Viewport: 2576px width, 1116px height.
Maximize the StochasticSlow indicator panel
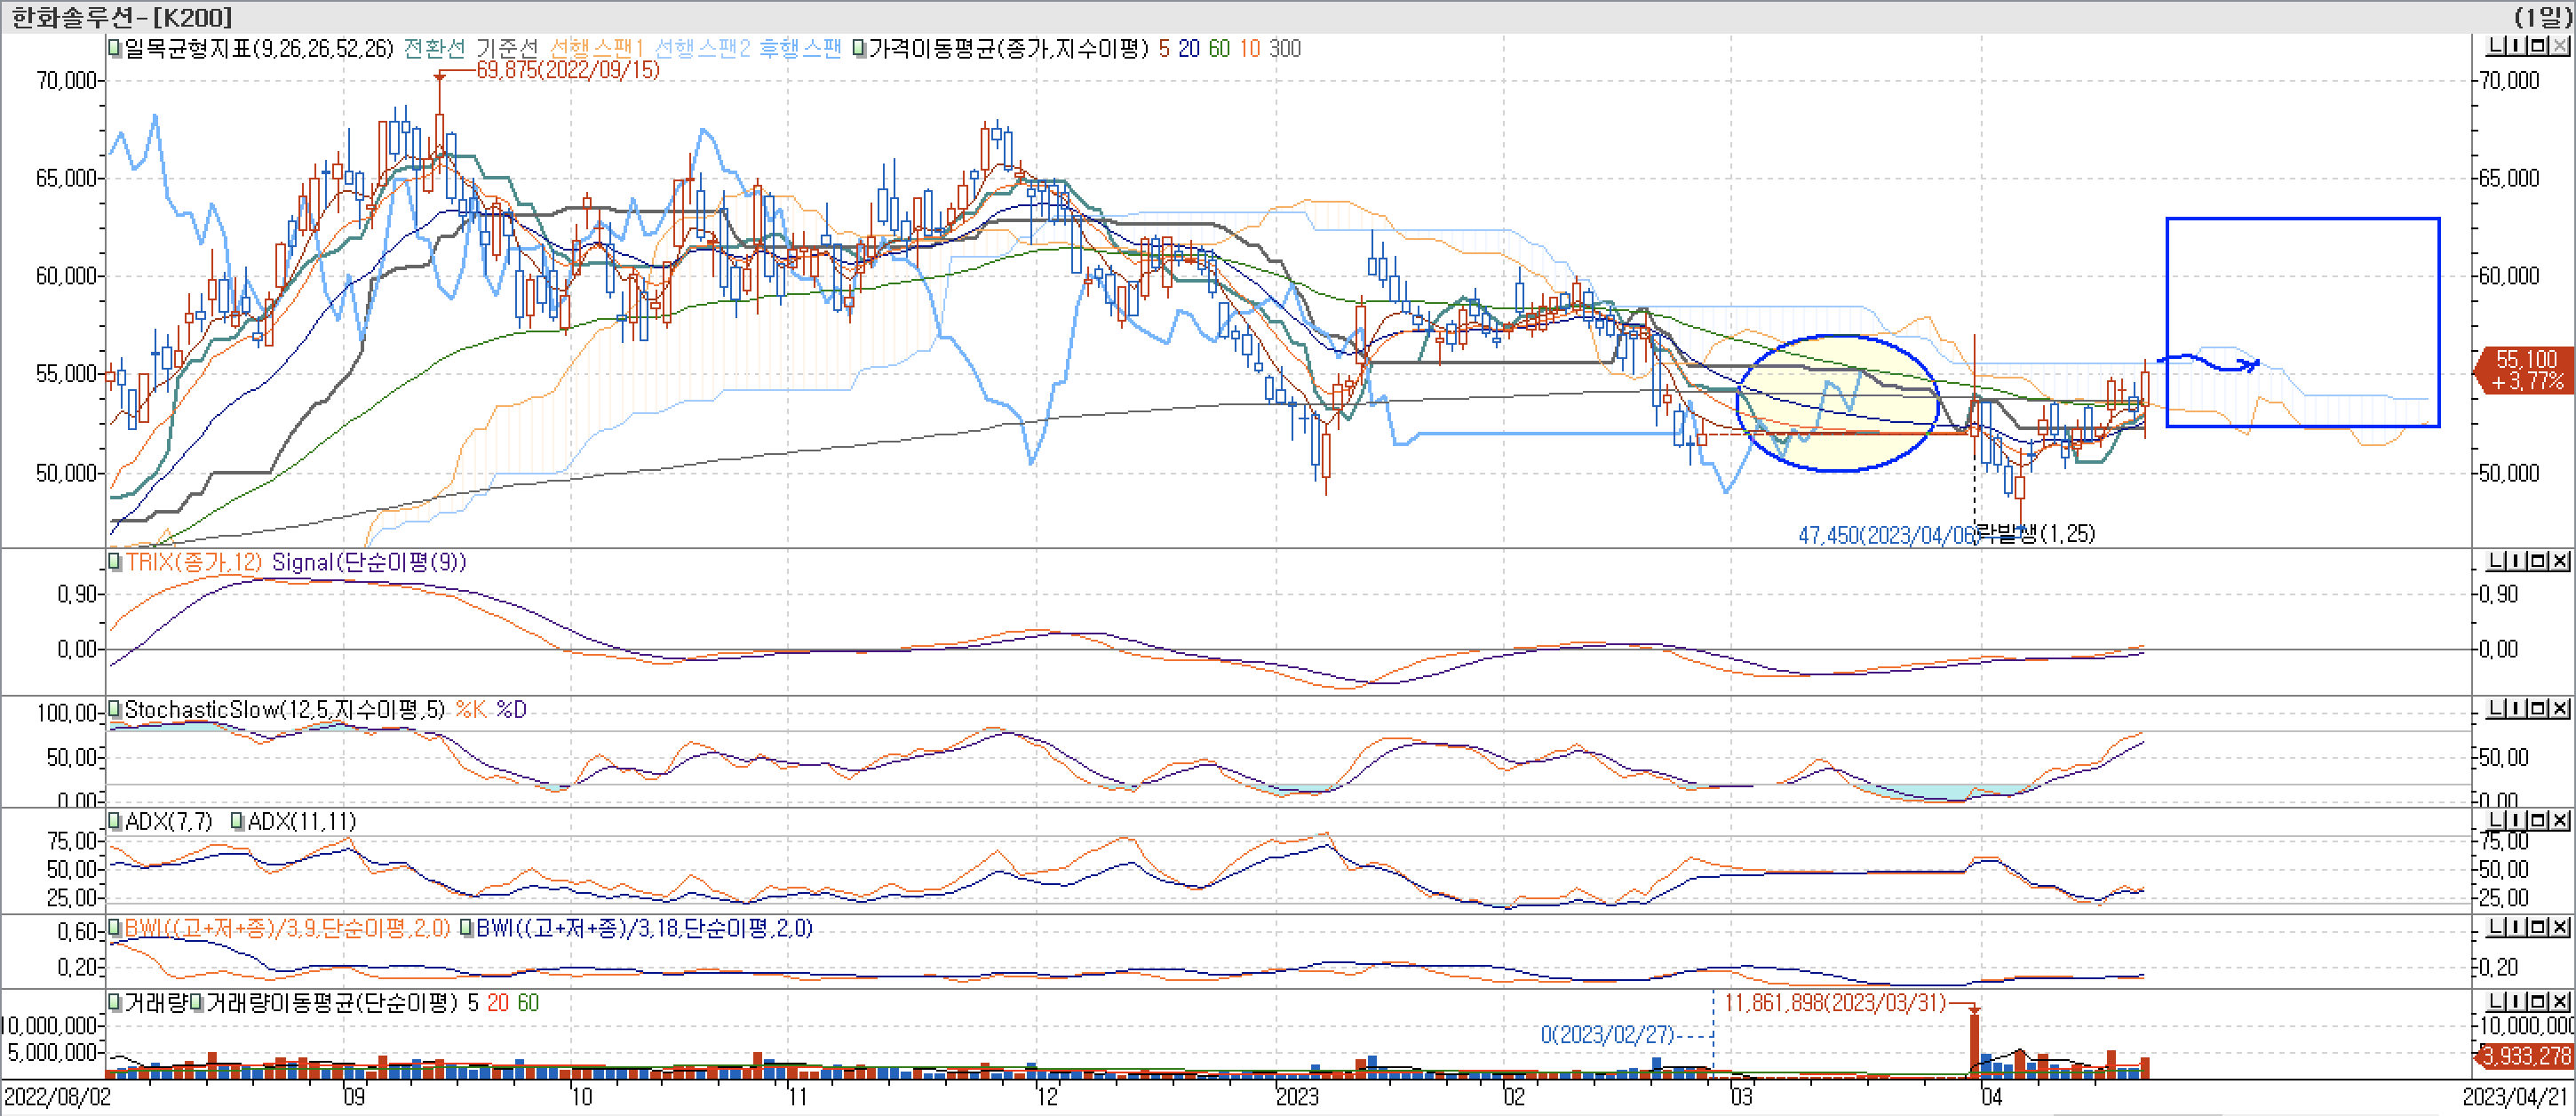tap(2538, 709)
